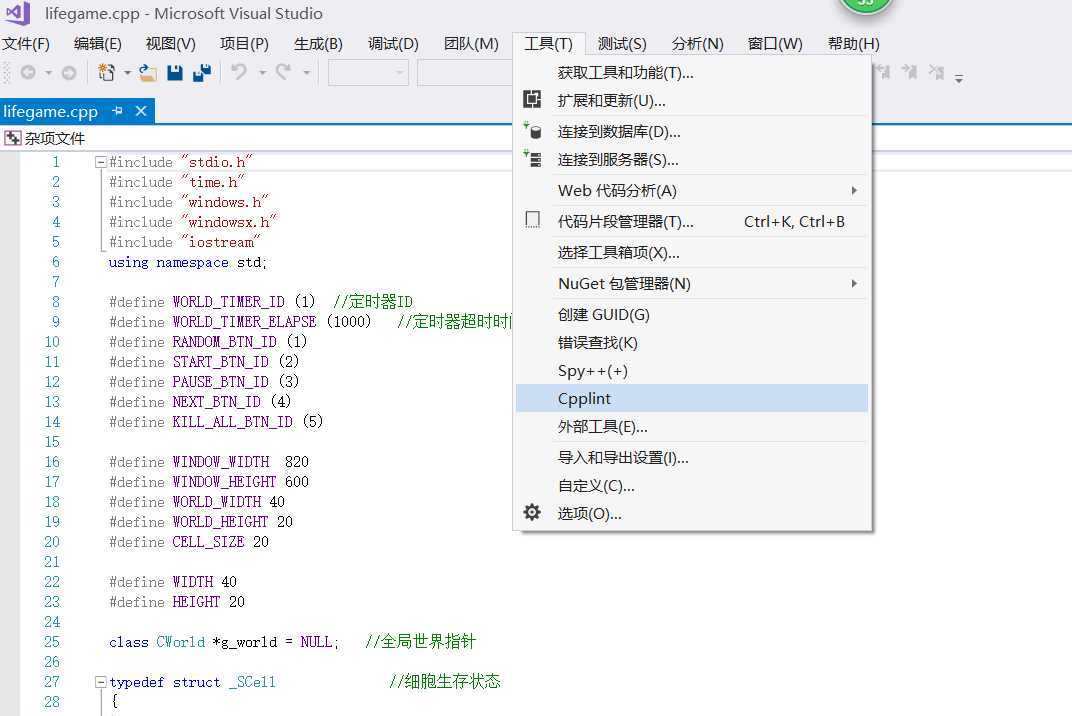Viewport: 1072px width, 716px height.
Task: Click the Code Snippets Manager icon
Action: (533, 220)
